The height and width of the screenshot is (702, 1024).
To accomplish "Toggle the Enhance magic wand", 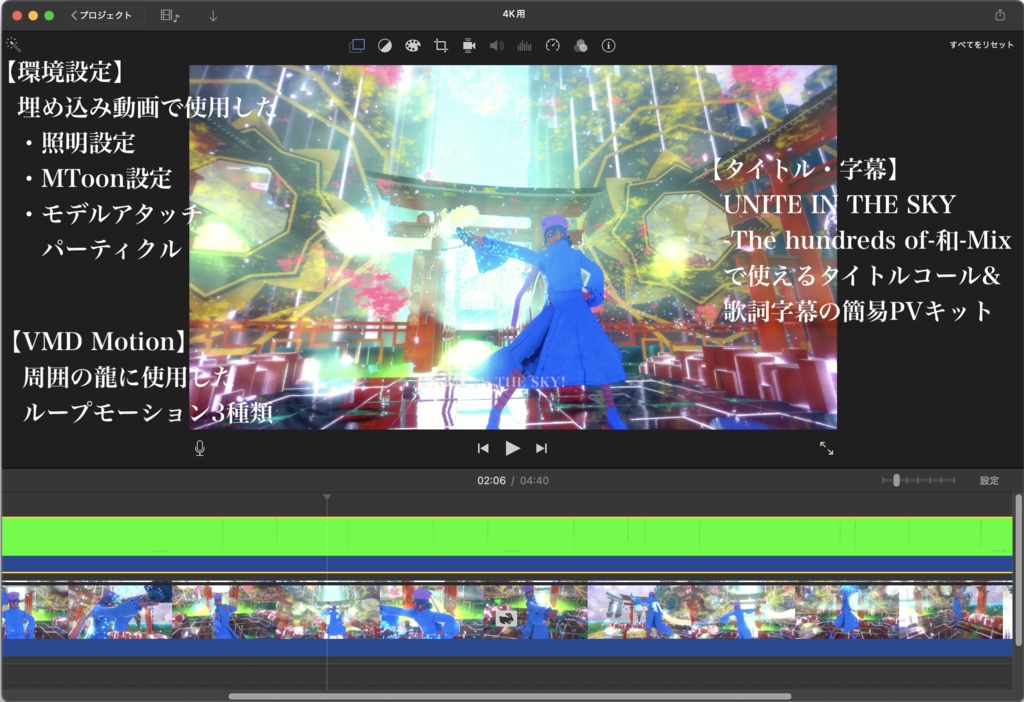I will click(13, 44).
